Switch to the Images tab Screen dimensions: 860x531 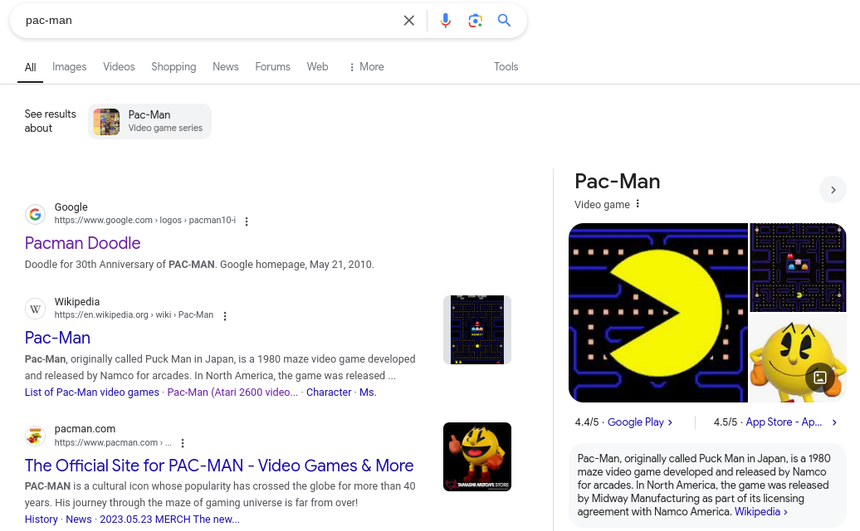(69, 67)
